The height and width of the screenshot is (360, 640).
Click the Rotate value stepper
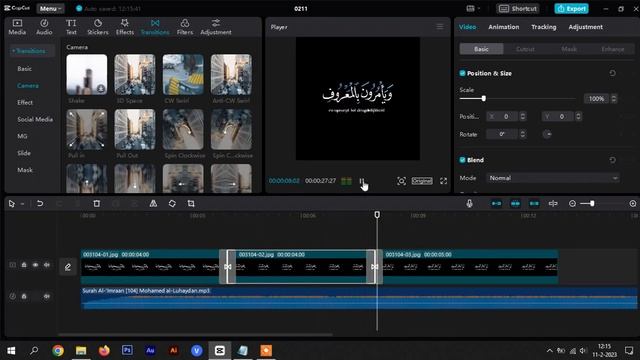[522, 134]
